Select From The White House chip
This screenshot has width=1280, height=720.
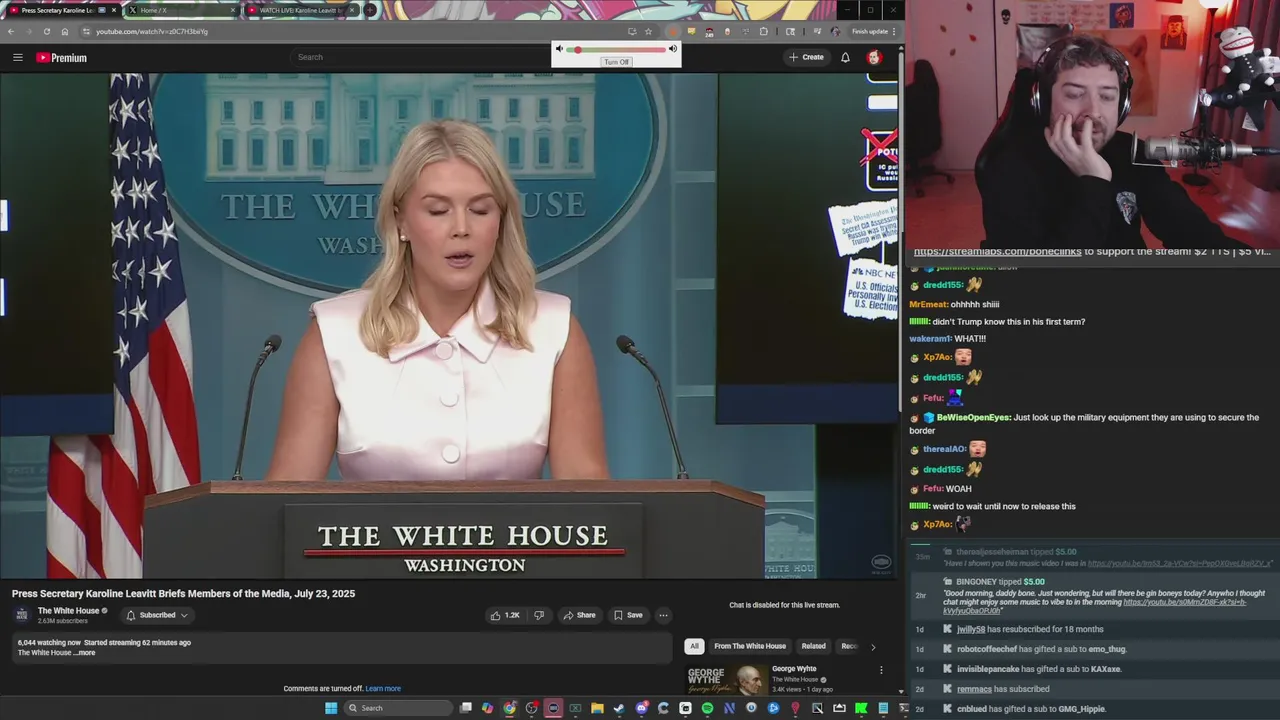750,646
